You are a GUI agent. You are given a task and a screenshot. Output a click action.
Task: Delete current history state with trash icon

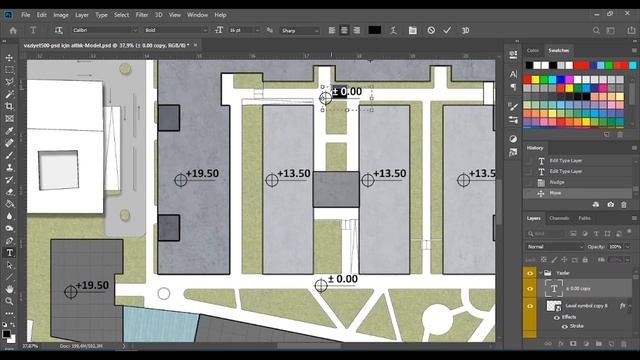[623, 204]
